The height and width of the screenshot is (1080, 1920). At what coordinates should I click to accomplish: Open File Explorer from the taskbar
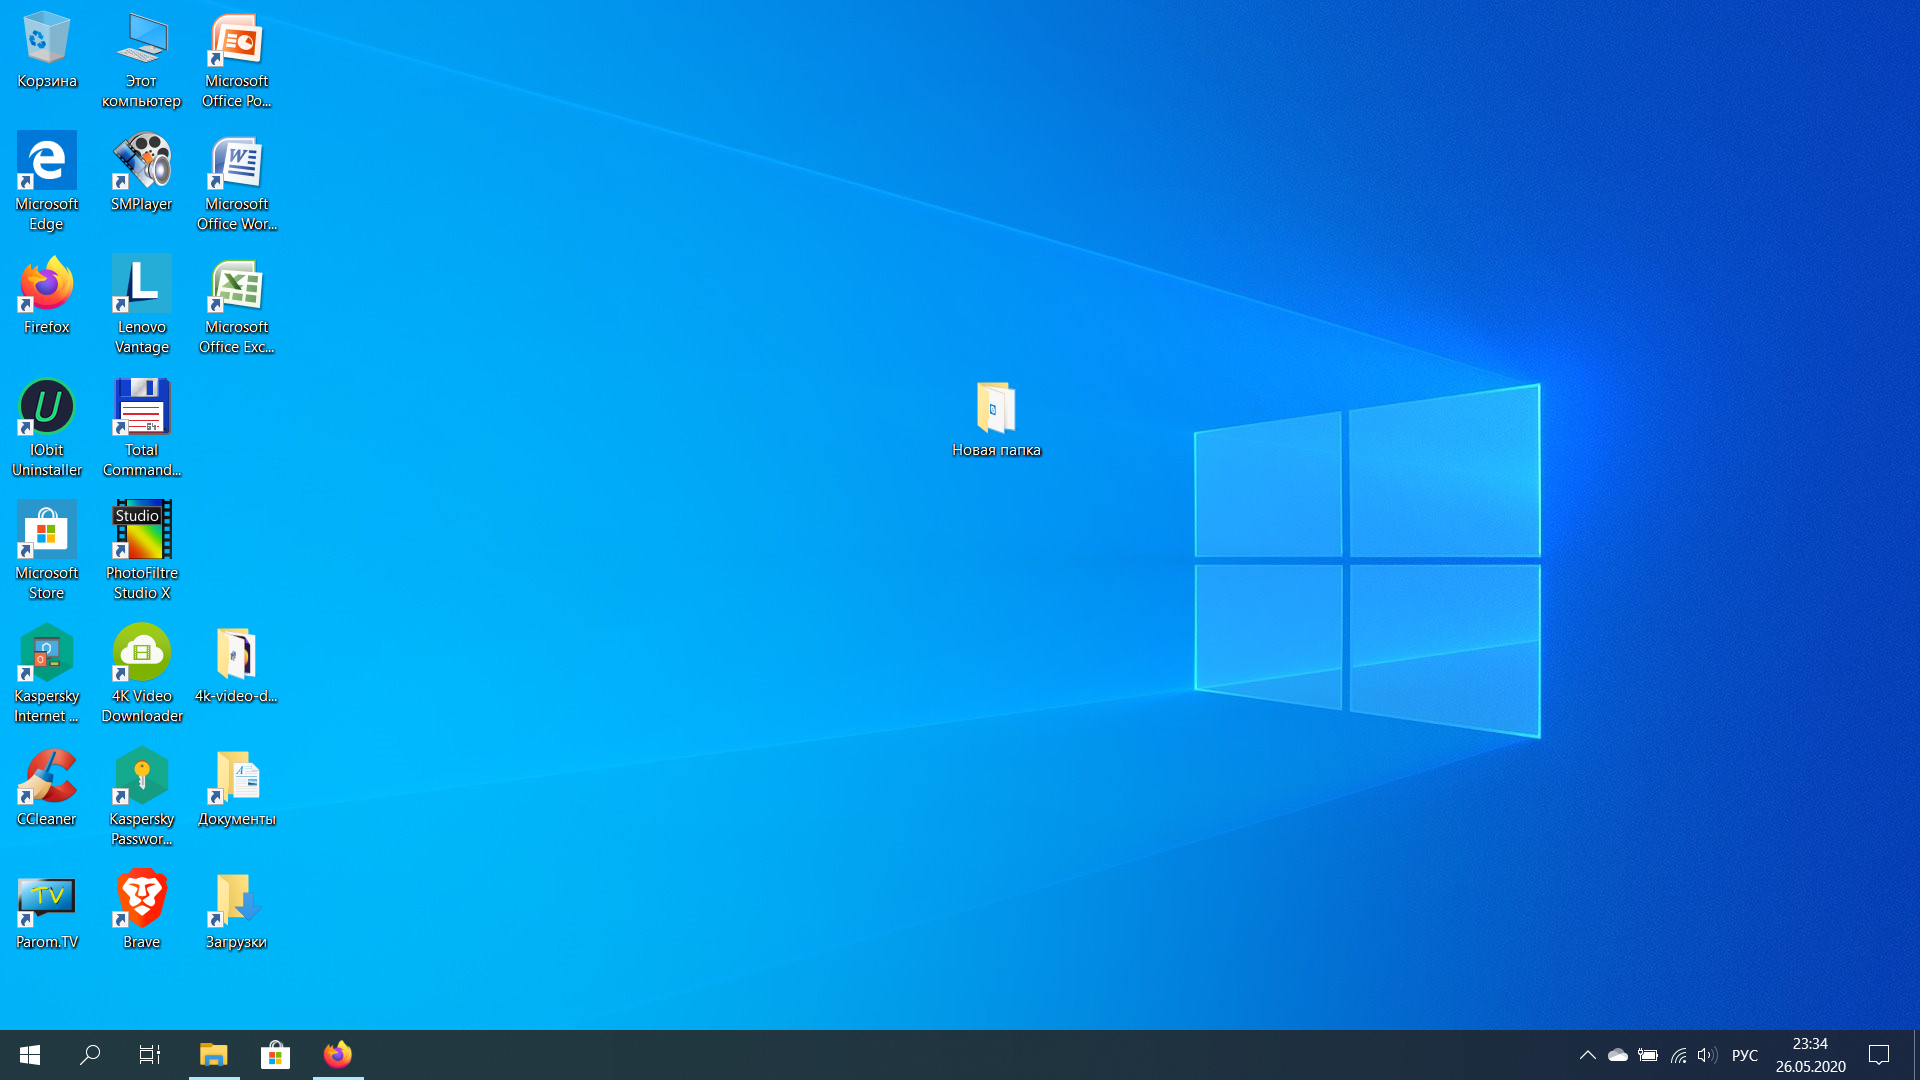(x=214, y=1055)
